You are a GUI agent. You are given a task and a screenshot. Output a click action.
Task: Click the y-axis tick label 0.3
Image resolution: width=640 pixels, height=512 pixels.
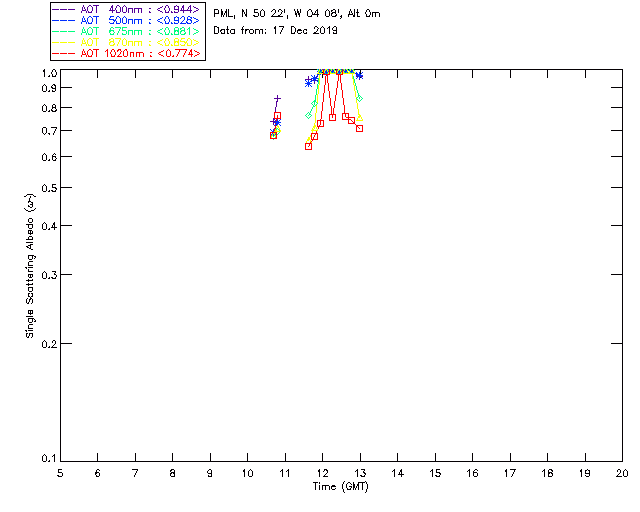coord(49,275)
